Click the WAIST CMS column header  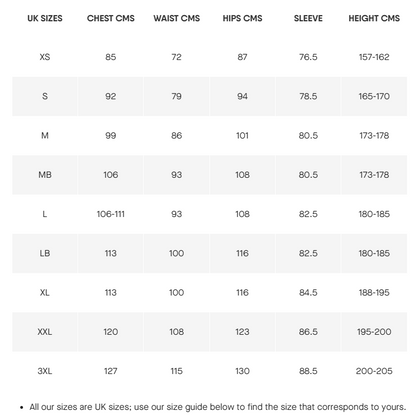(176, 18)
